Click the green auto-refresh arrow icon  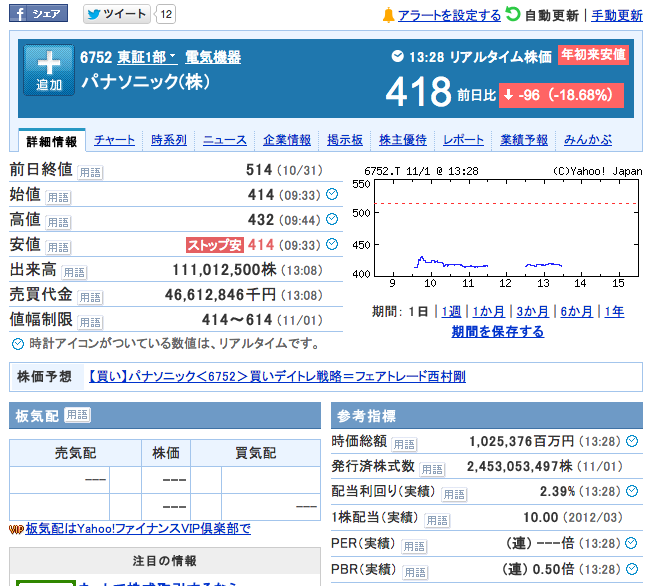pyautogui.click(x=512, y=14)
